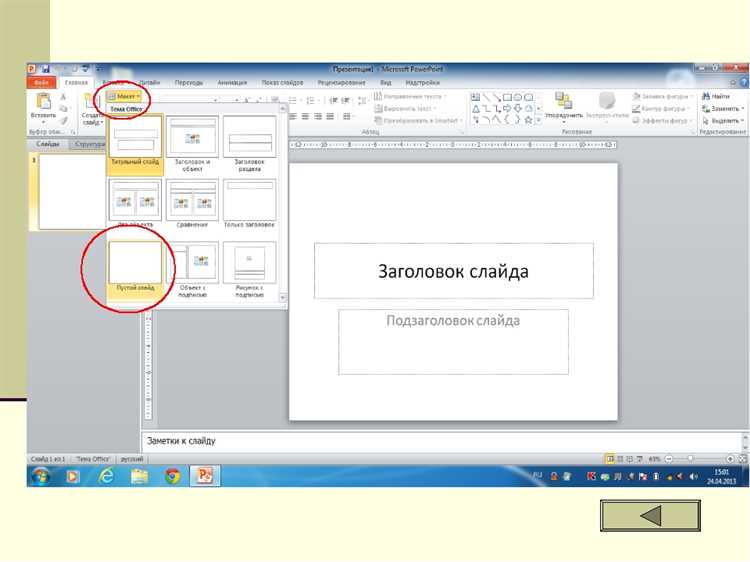Open the Контур фигуры (Shape Outline) dropdown

click(661, 109)
